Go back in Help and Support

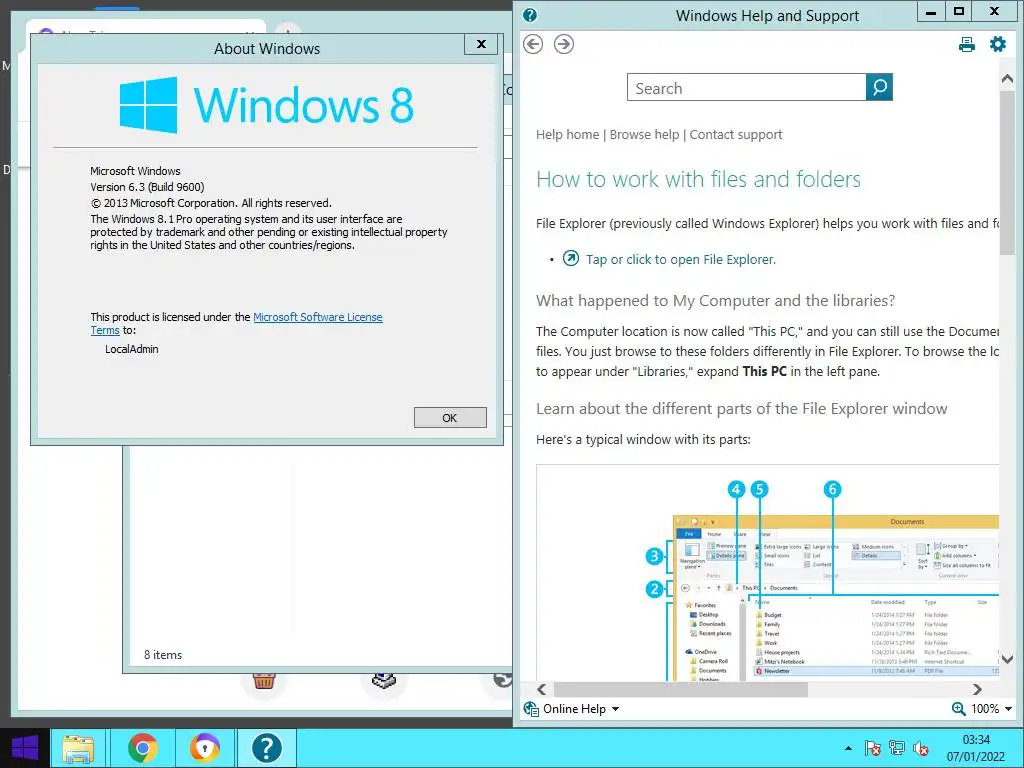[533, 44]
